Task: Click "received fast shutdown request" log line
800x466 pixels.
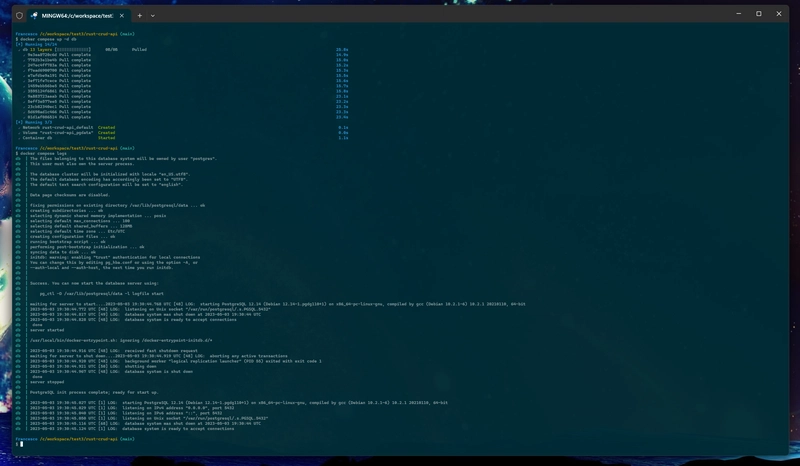Action: 114,351
